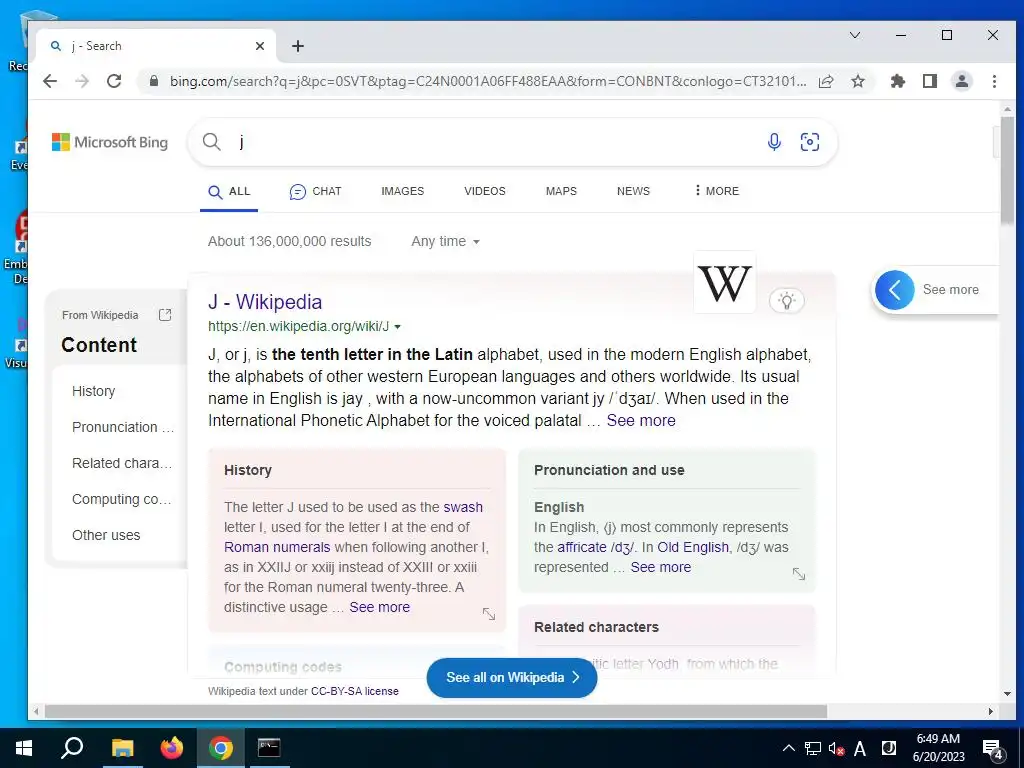Open the CC-BY-SA license link
The image size is (1024, 768).
355,691
